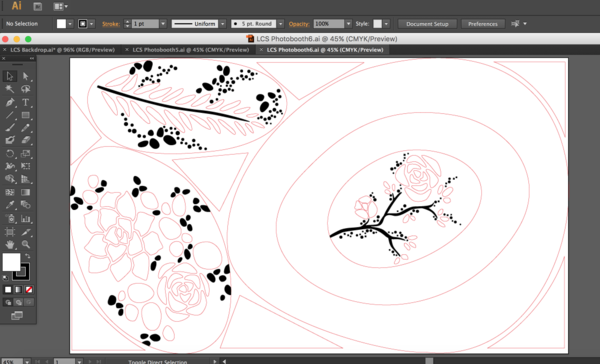Select the Selection (black arrow) tool
This screenshot has width=600, height=364.
(x=10, y=76)
